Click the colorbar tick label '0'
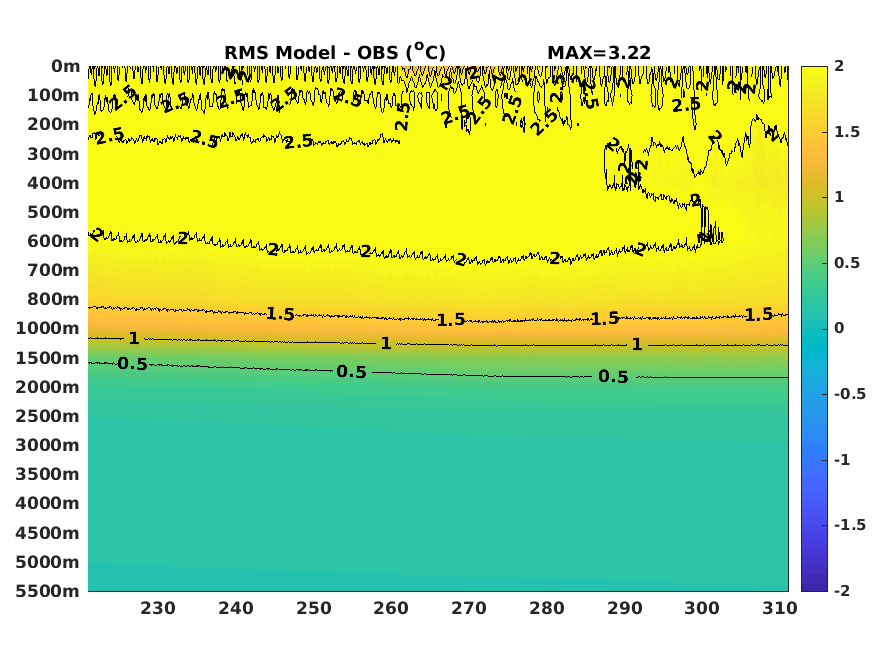Viewport: 875px width, 656px height. pyautogui.click(x=839, y=328)
